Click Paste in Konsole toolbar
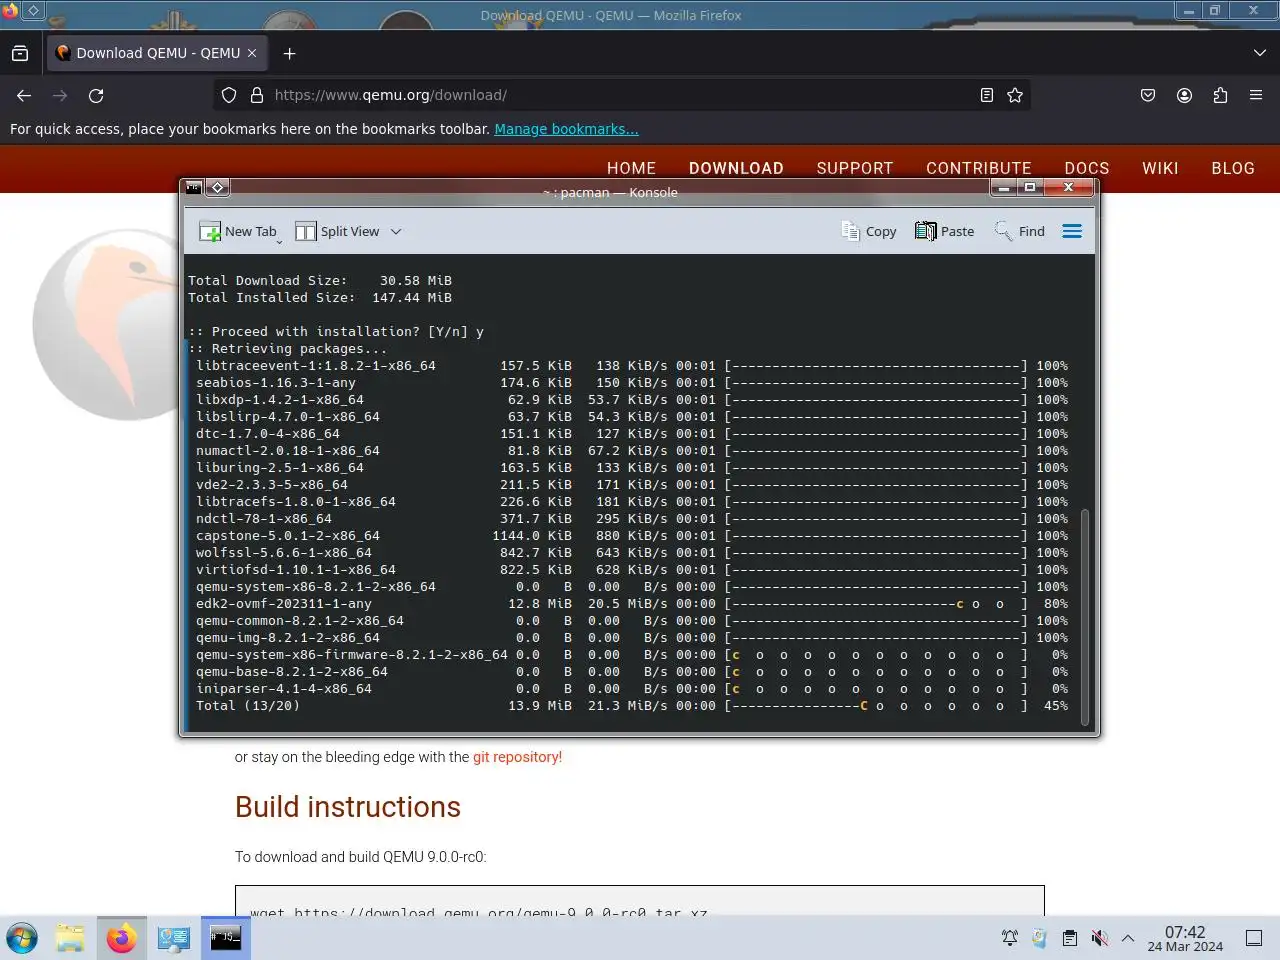 pos(944,231)
